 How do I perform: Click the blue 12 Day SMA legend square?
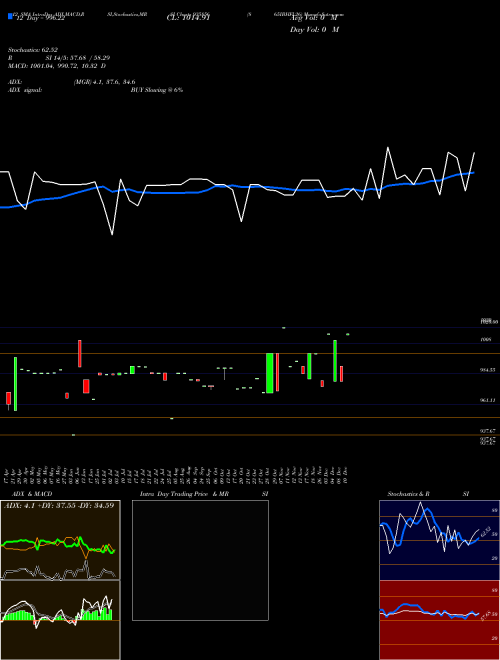10,17
